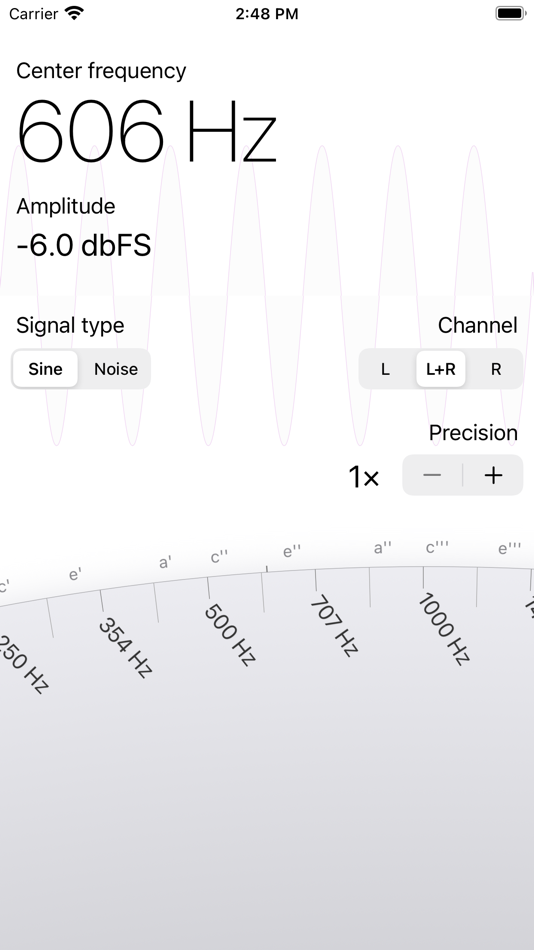Image resolution: width=534 pixels, height=950 pixels.
Task: Tap the 1000 Hz mark on dial
Action: pyautogui.click(x=444, y=629)
